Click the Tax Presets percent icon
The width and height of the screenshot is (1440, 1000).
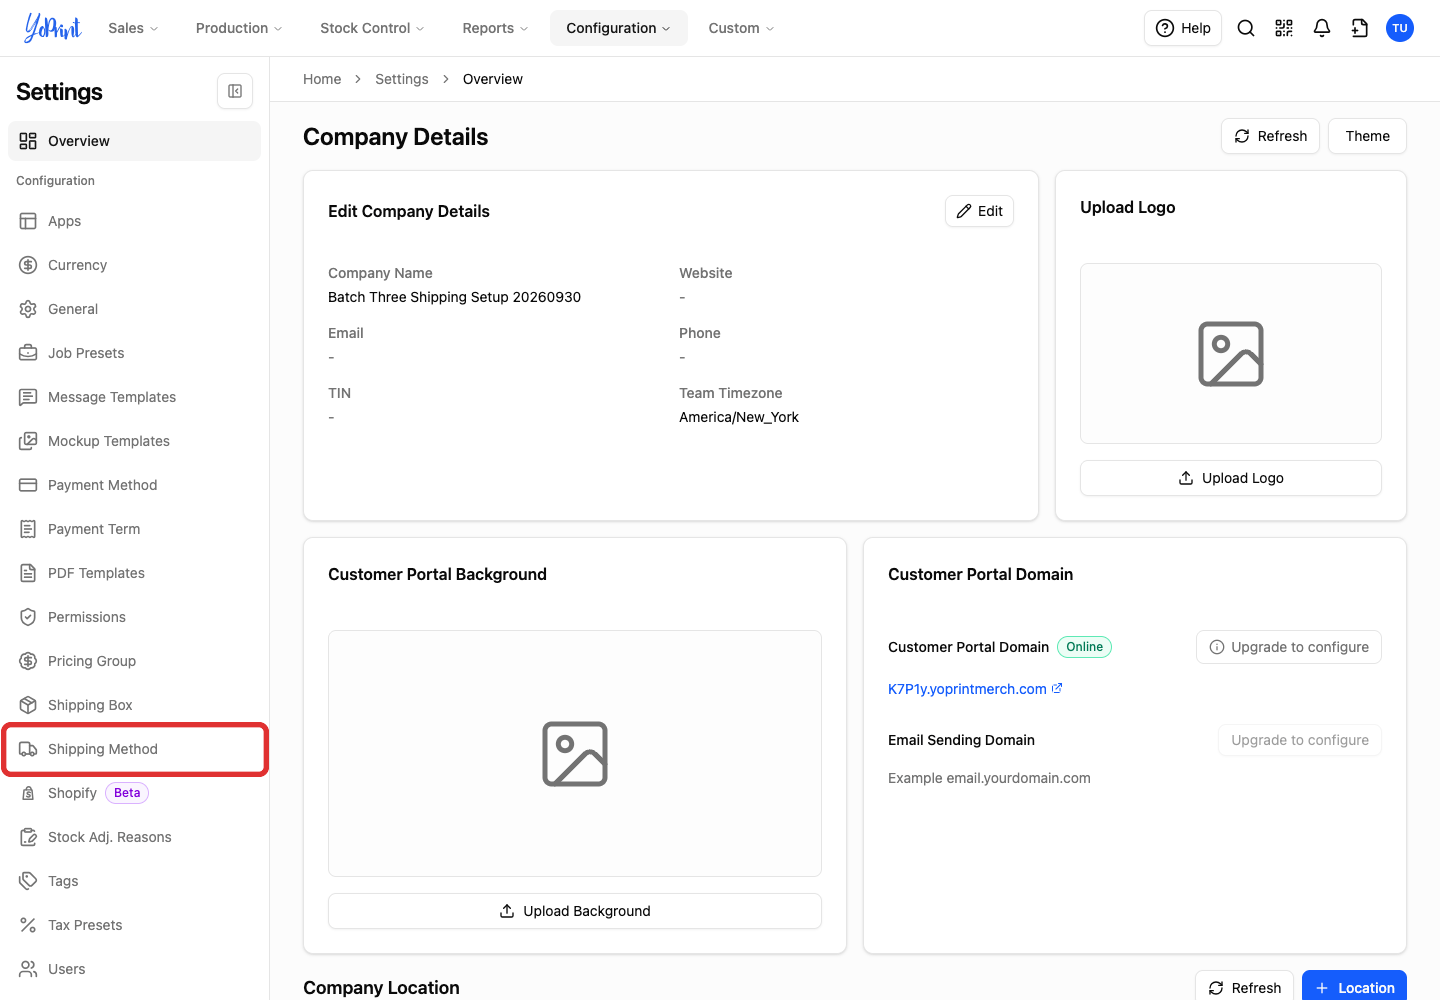28,925
